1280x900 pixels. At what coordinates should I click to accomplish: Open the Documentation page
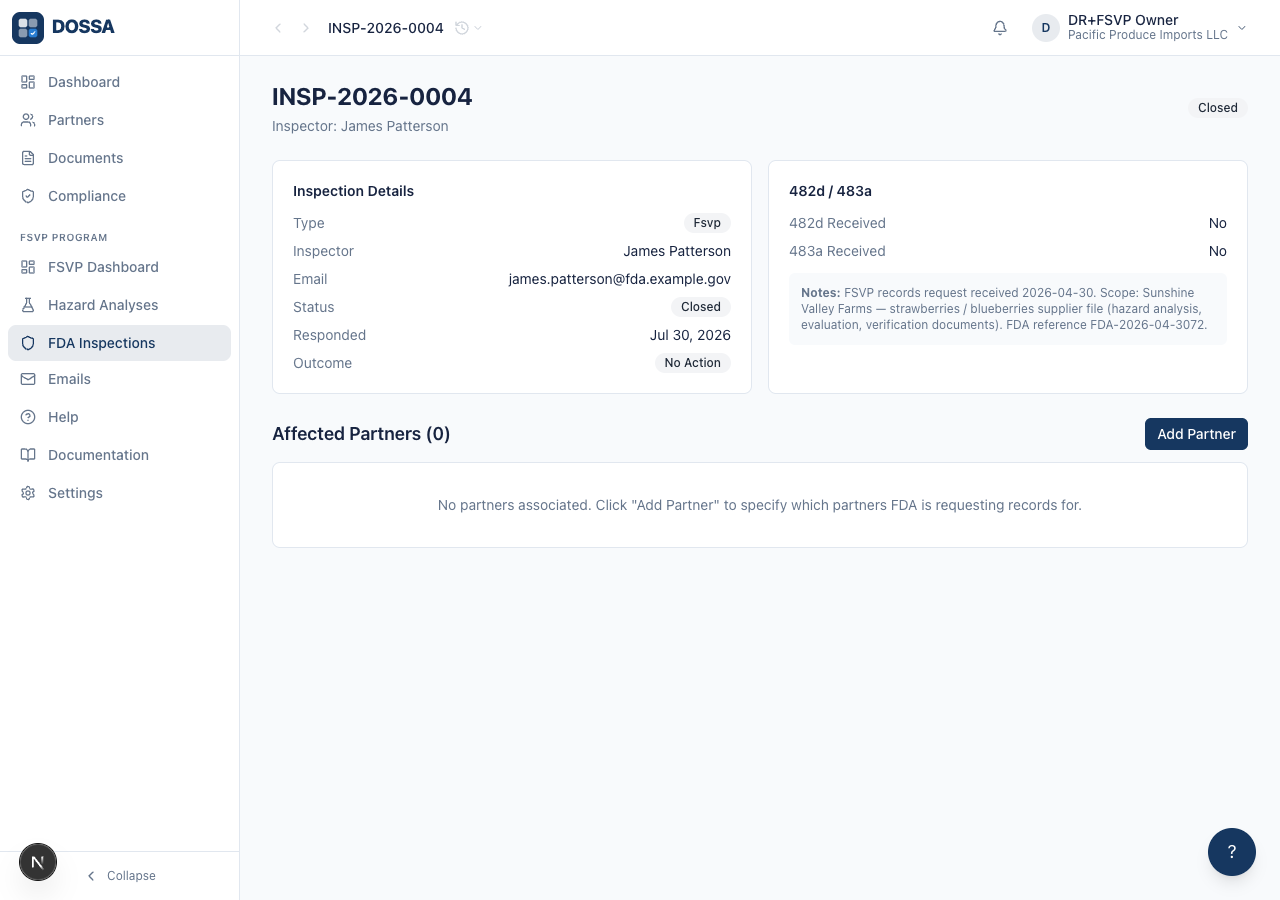click(x=119, y=455)
